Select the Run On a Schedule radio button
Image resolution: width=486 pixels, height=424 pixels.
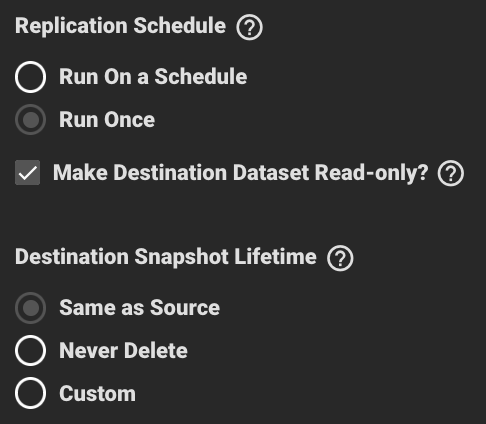click(x=30, y=77)
